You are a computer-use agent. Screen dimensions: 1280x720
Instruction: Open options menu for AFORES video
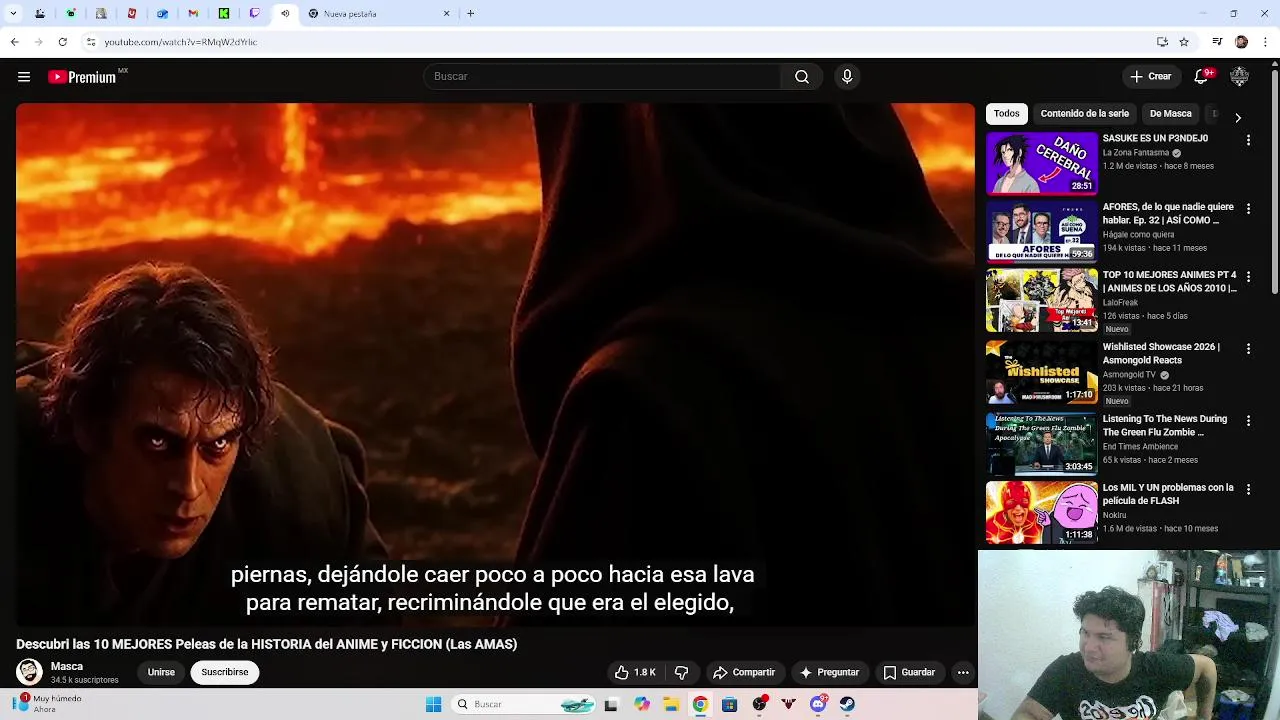coord(1248,209)
